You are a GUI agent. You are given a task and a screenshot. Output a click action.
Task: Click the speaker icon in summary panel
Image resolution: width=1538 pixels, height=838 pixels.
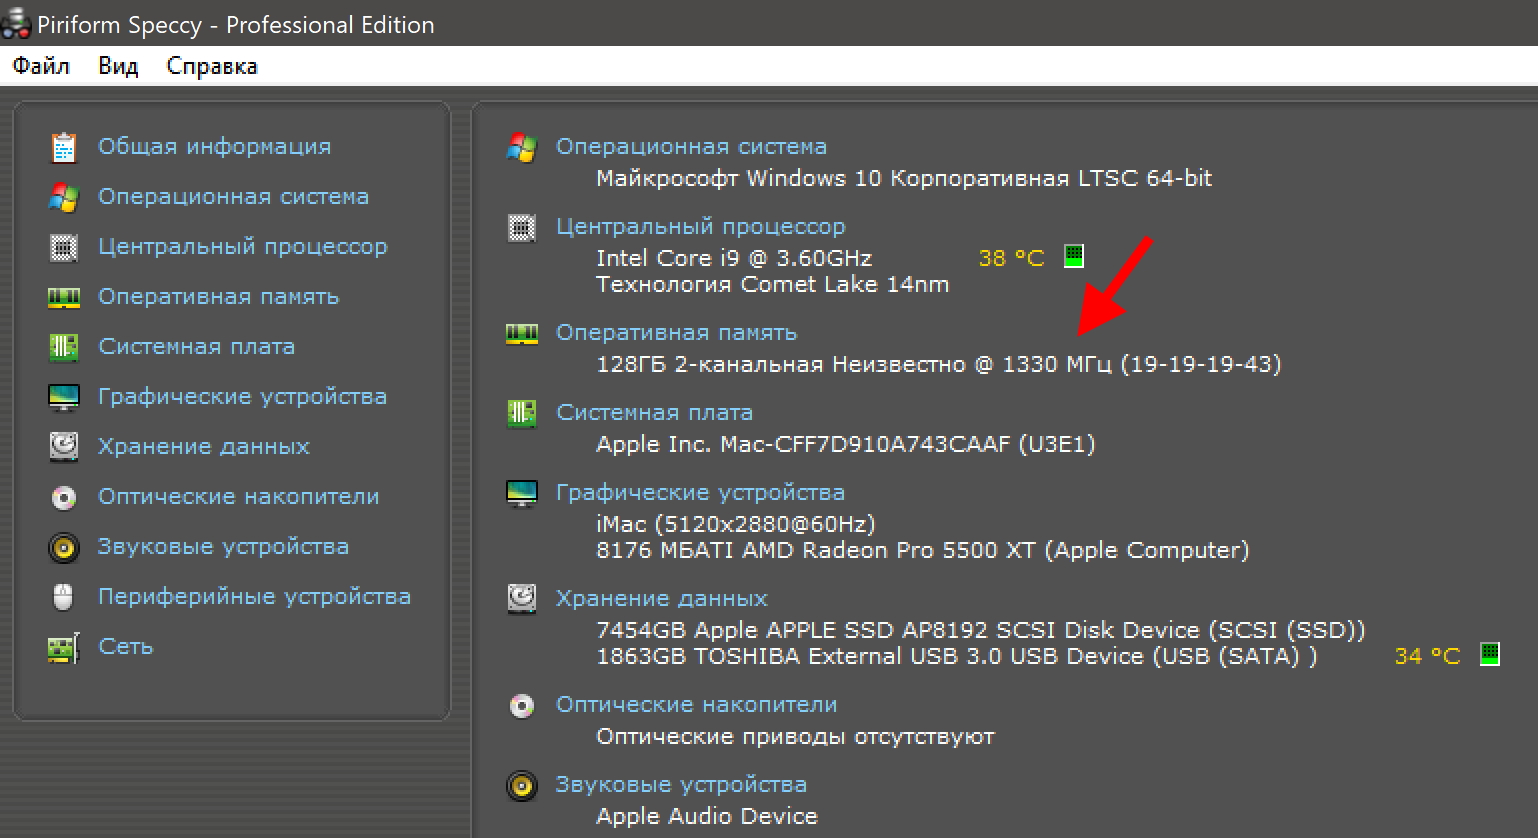522,785
